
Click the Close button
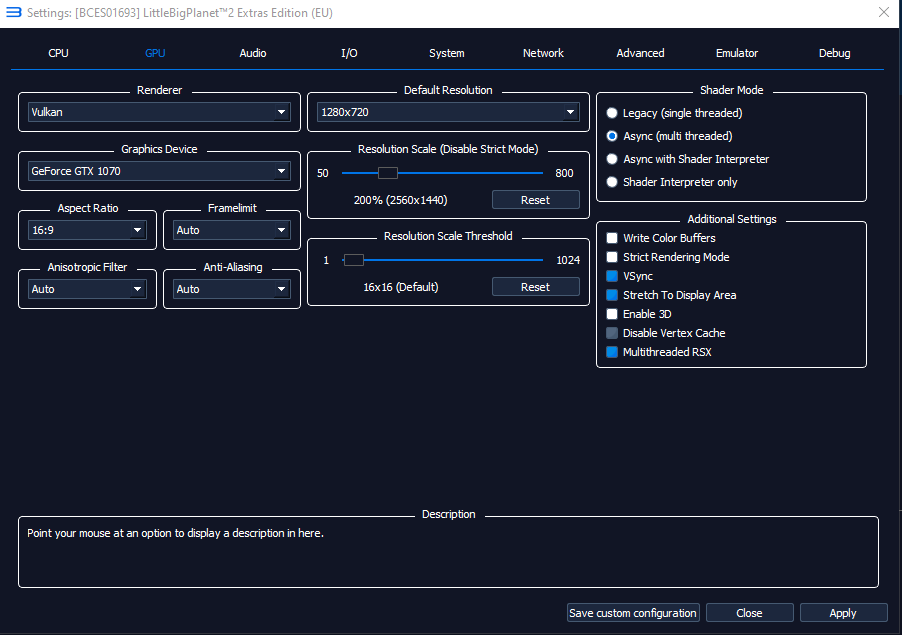pos(750,613)
